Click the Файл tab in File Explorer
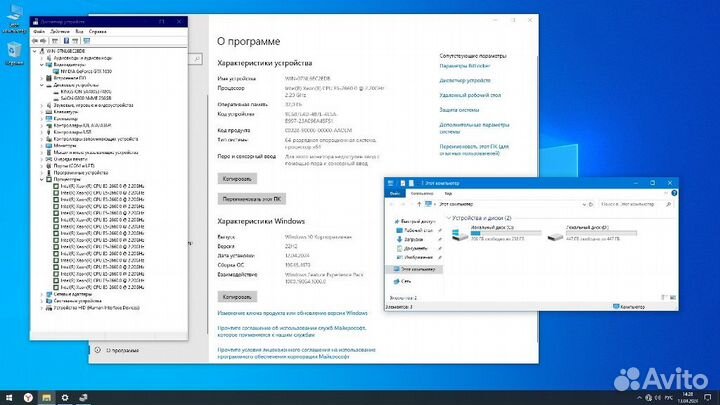Image resolution: width=720 pixels, height=405 pixels. coord(394,194)
